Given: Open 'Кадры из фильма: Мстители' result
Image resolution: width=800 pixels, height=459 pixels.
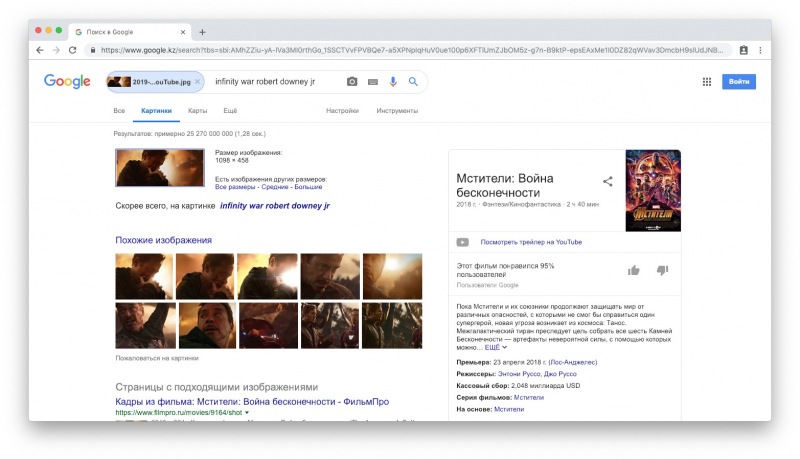Looking at the screenshot, I should (x=252, y=402).
